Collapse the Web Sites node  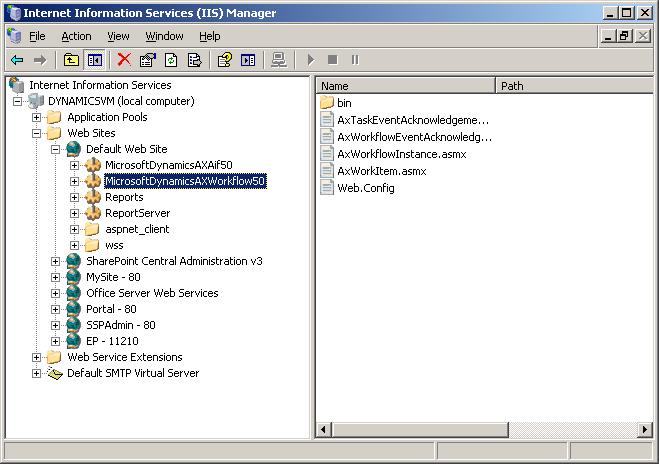pyautogui.click(x=37, y=133)
